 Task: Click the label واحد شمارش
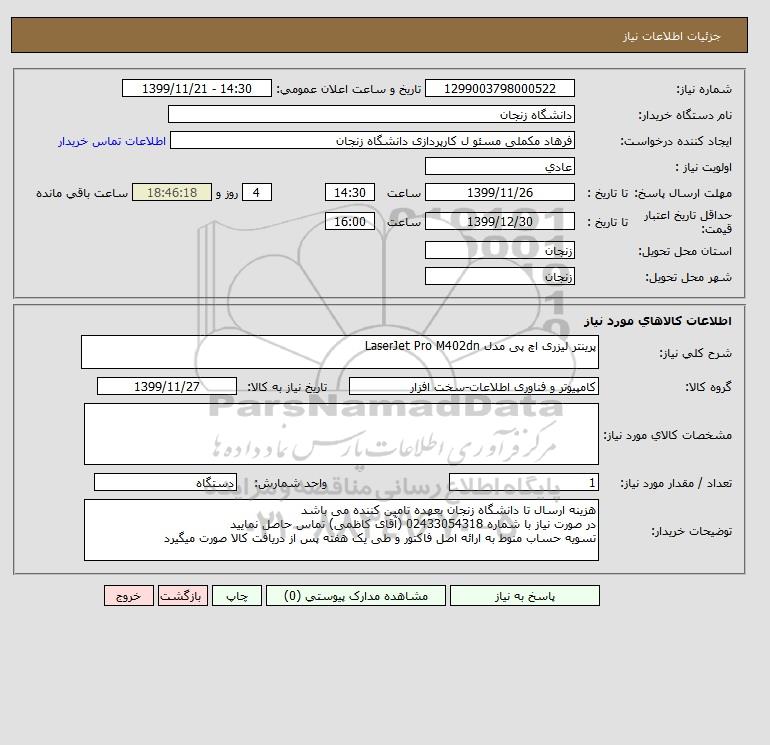click(x=290, y=483)
